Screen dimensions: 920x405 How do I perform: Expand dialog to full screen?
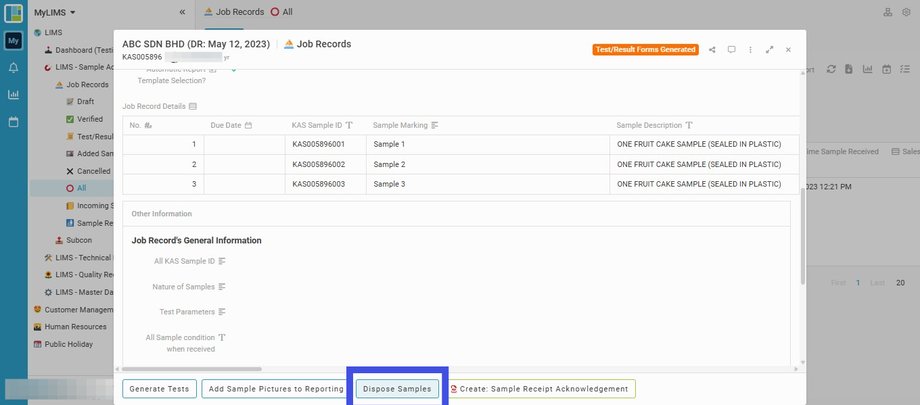(769, 50)
